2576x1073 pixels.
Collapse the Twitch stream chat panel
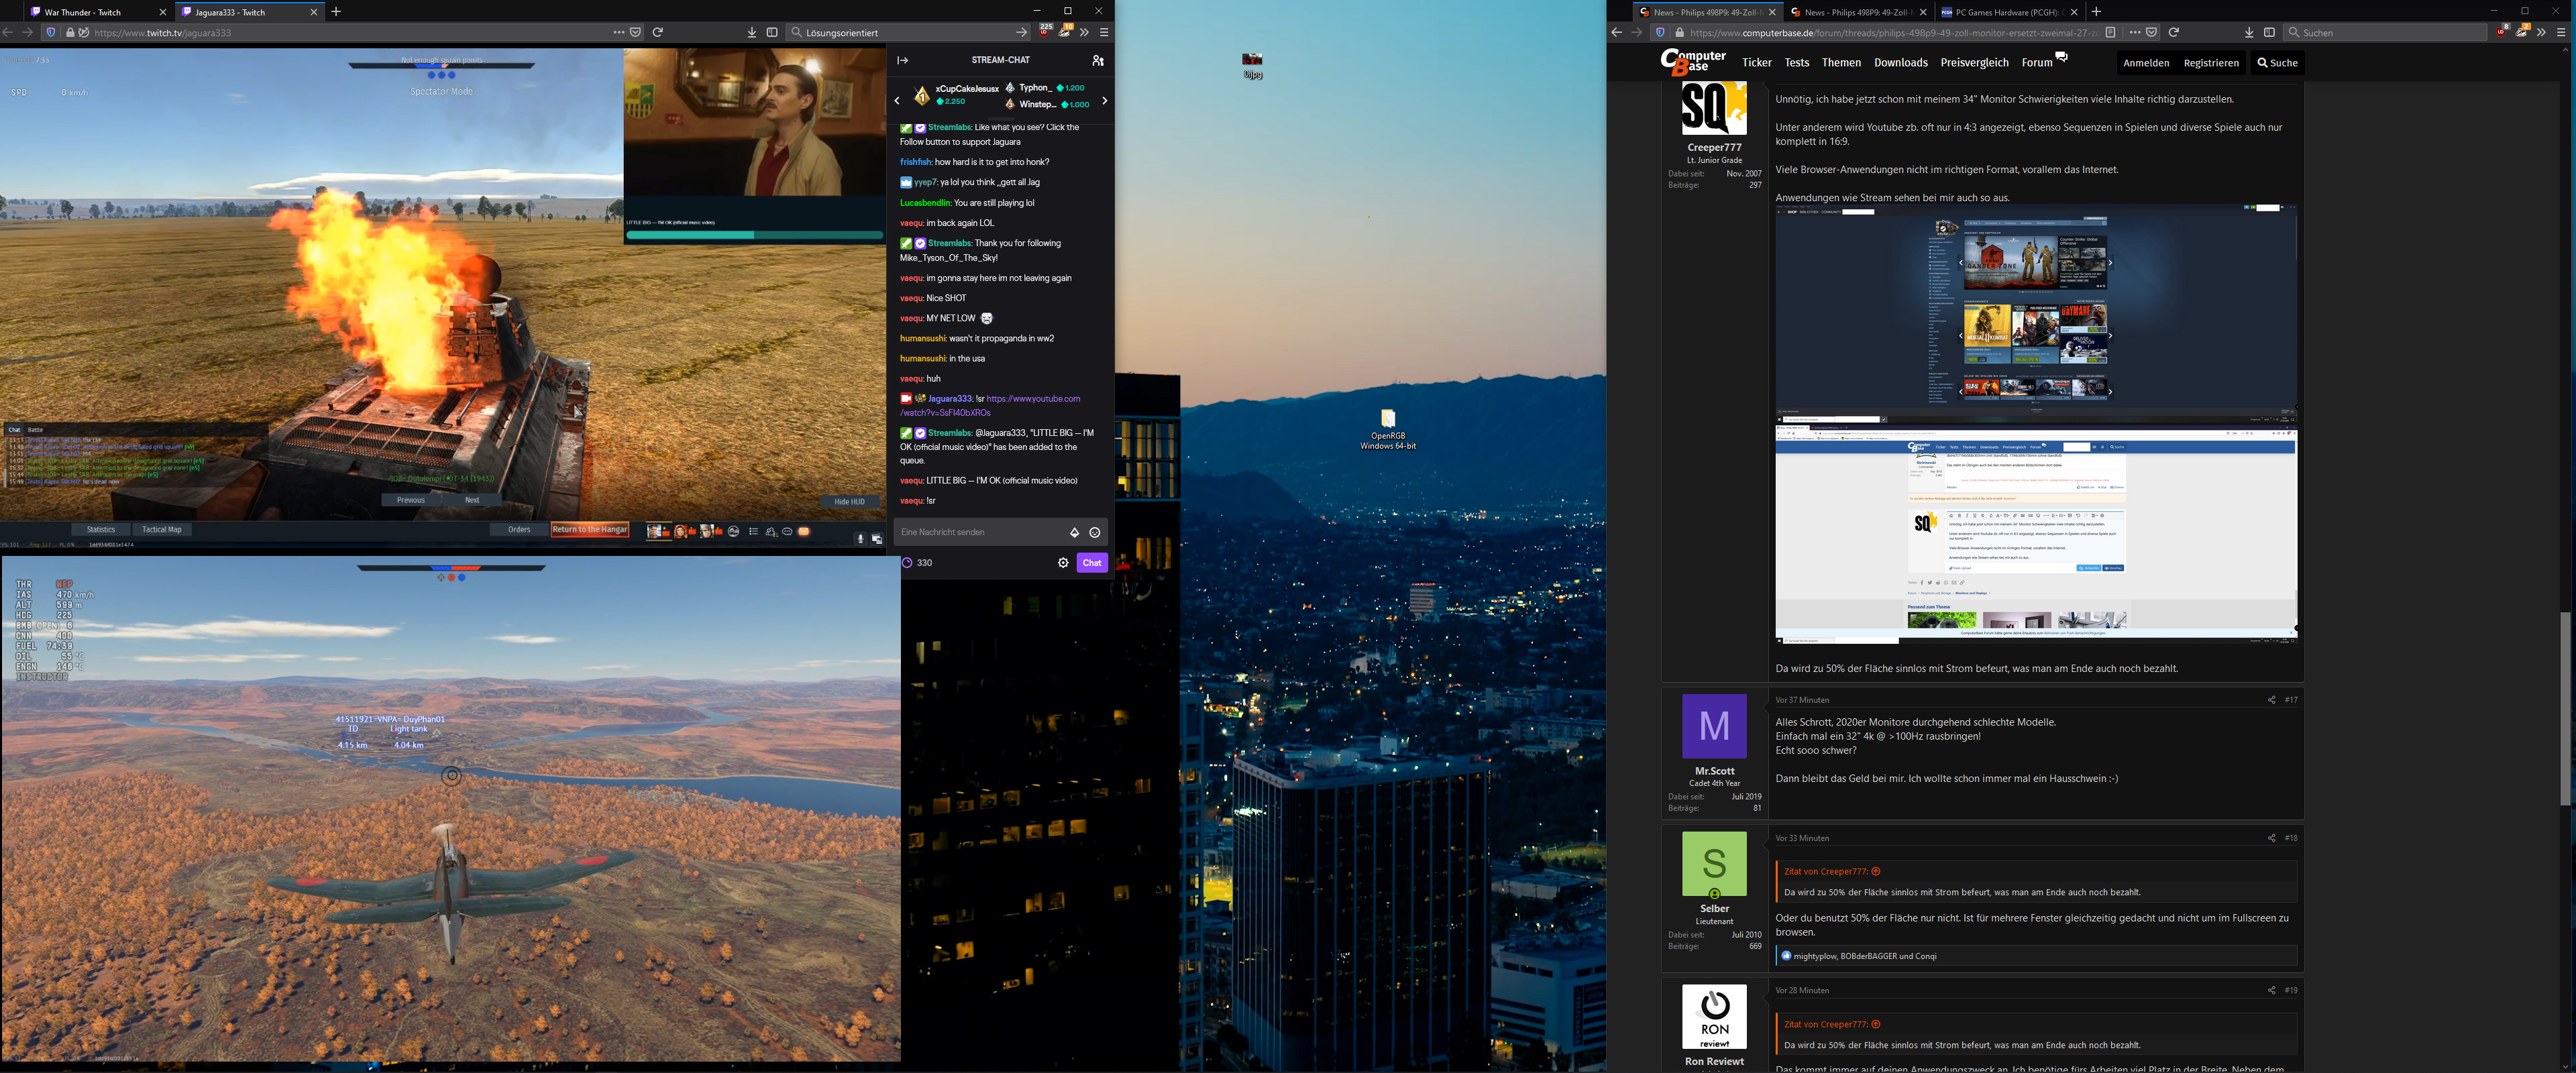(902, 60)
